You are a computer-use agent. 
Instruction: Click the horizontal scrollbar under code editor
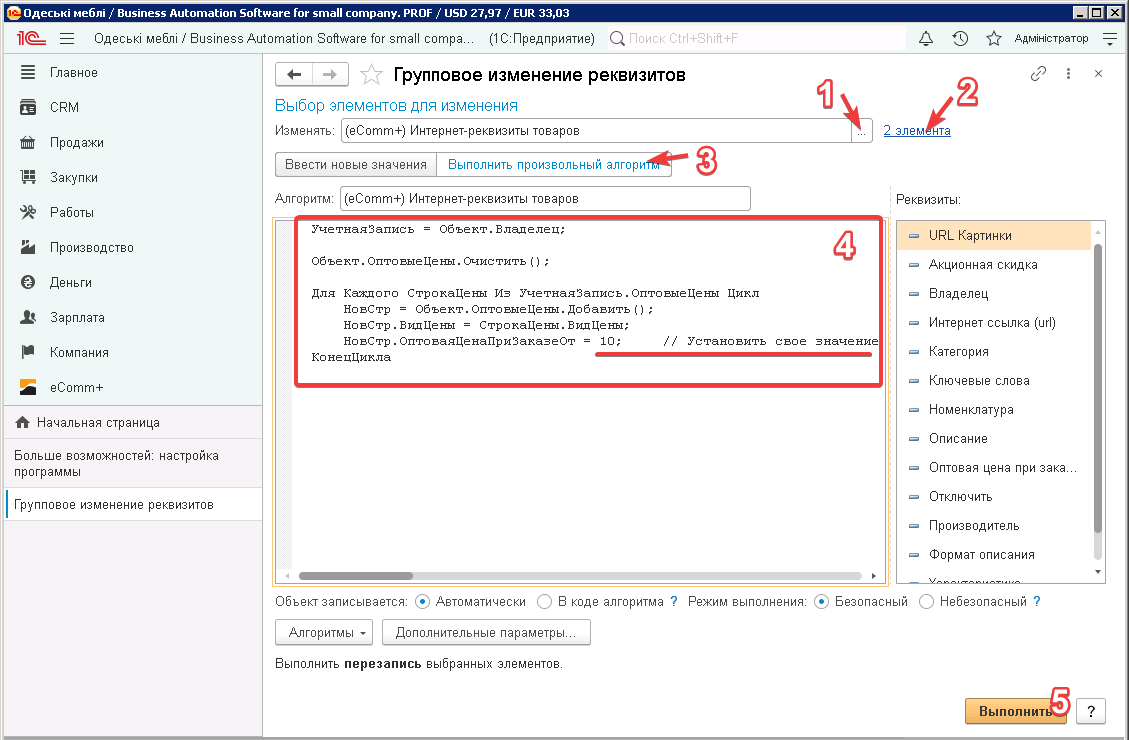coord(580,576)
